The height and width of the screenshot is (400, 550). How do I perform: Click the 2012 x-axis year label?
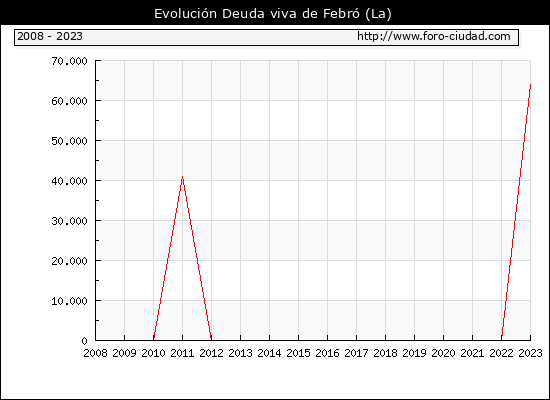click(x=212, y=353)
